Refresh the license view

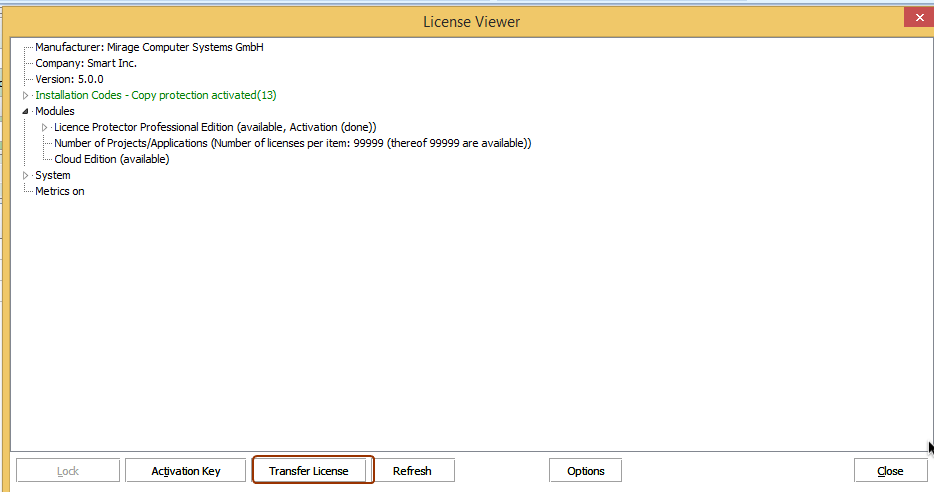click(x=412, y=471)
